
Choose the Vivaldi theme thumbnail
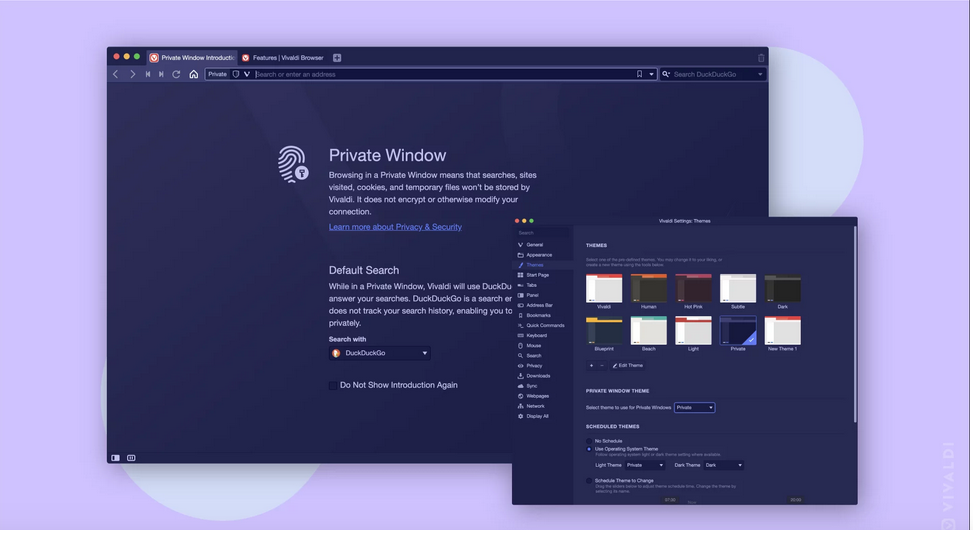click(x=604, y=289)
